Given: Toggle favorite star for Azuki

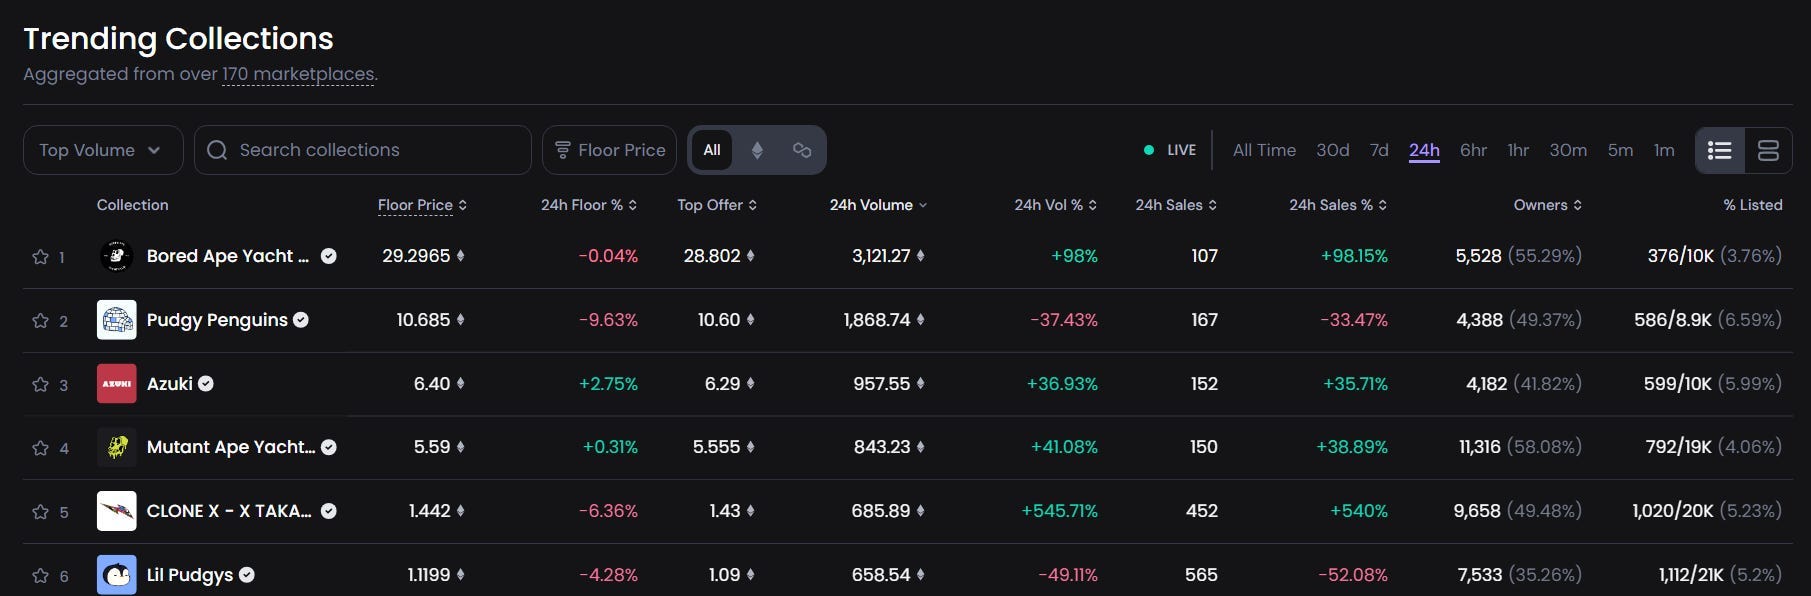Looking at the screenshot, I should [x=40, y=385].
